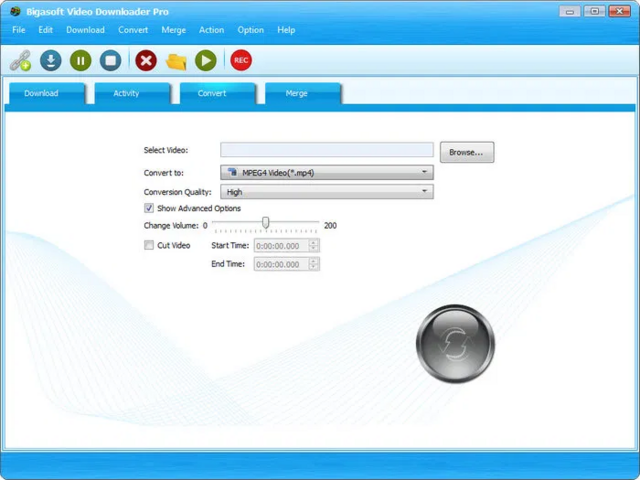Open the Action menu
The width and height of the screenshot is (640, 480).
coord(211,30)
